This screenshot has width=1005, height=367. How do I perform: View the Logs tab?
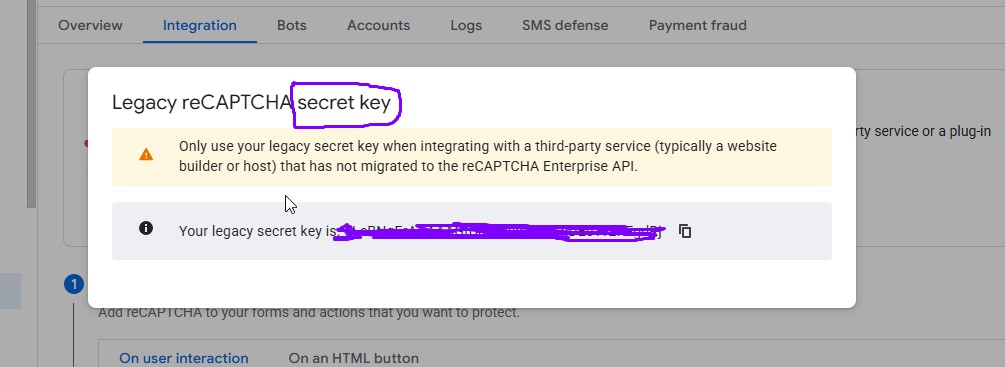[x=466, y=26]
